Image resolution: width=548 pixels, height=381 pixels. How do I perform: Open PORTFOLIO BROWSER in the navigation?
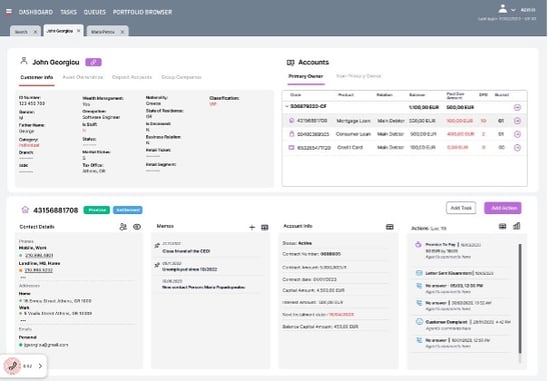142,12
